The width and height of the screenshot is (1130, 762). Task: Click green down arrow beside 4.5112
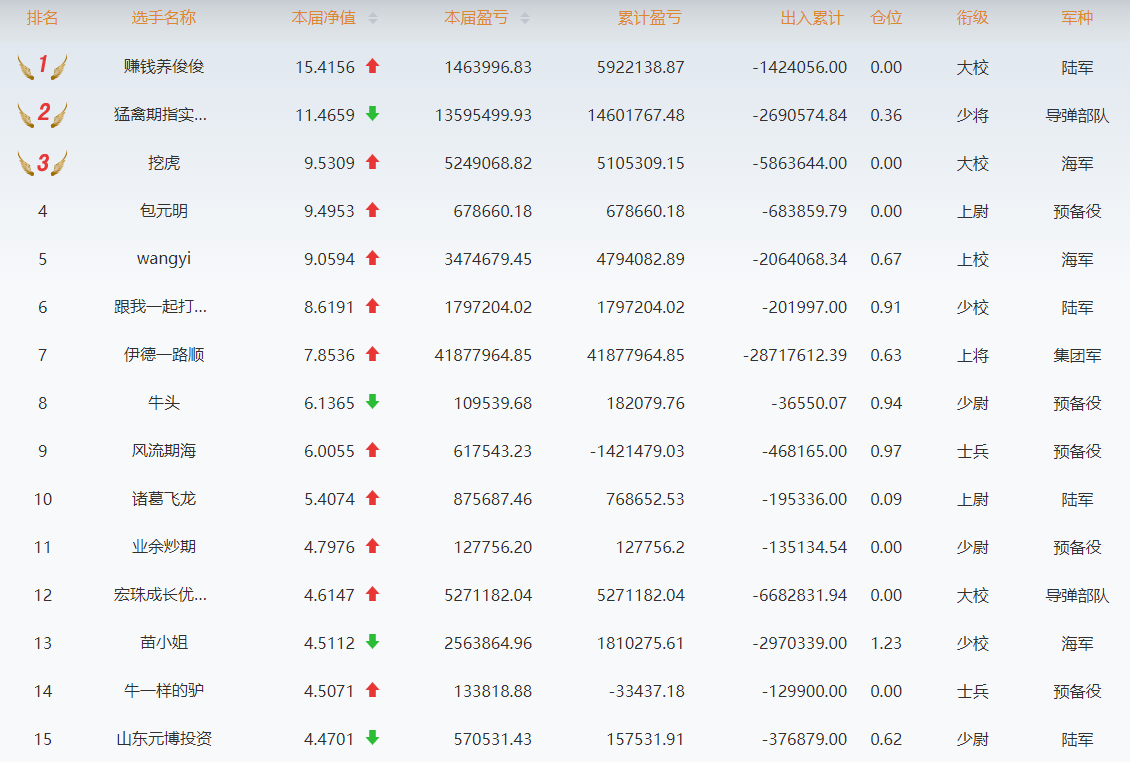tap(373, 642)
